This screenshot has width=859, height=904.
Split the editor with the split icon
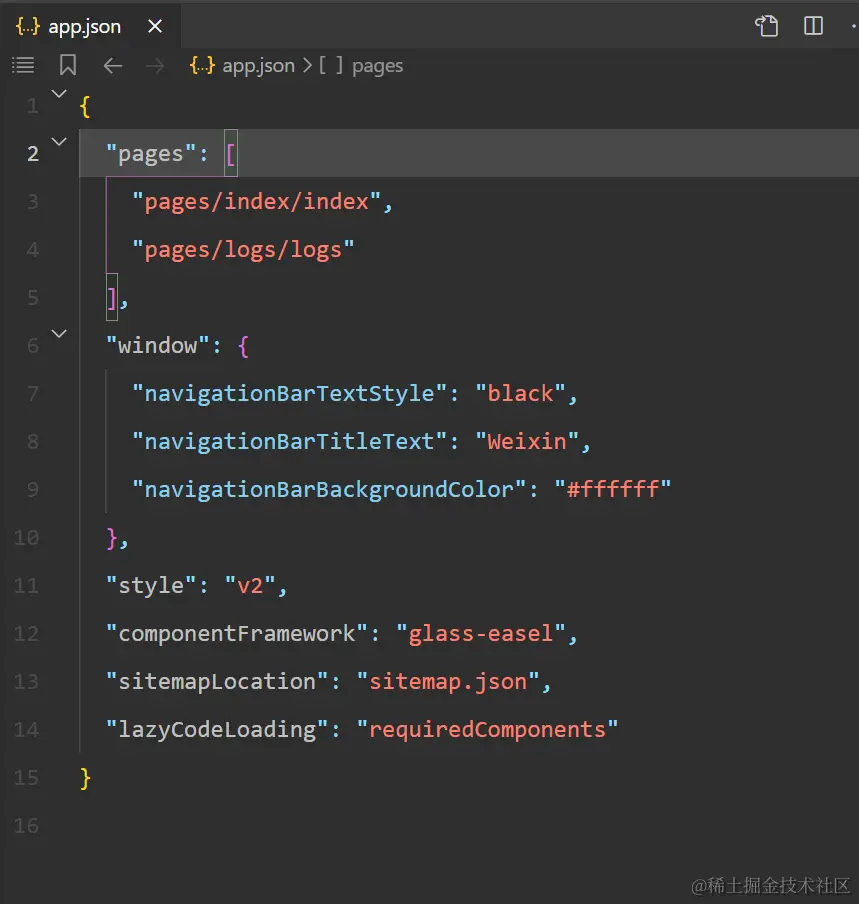point(813,26)
